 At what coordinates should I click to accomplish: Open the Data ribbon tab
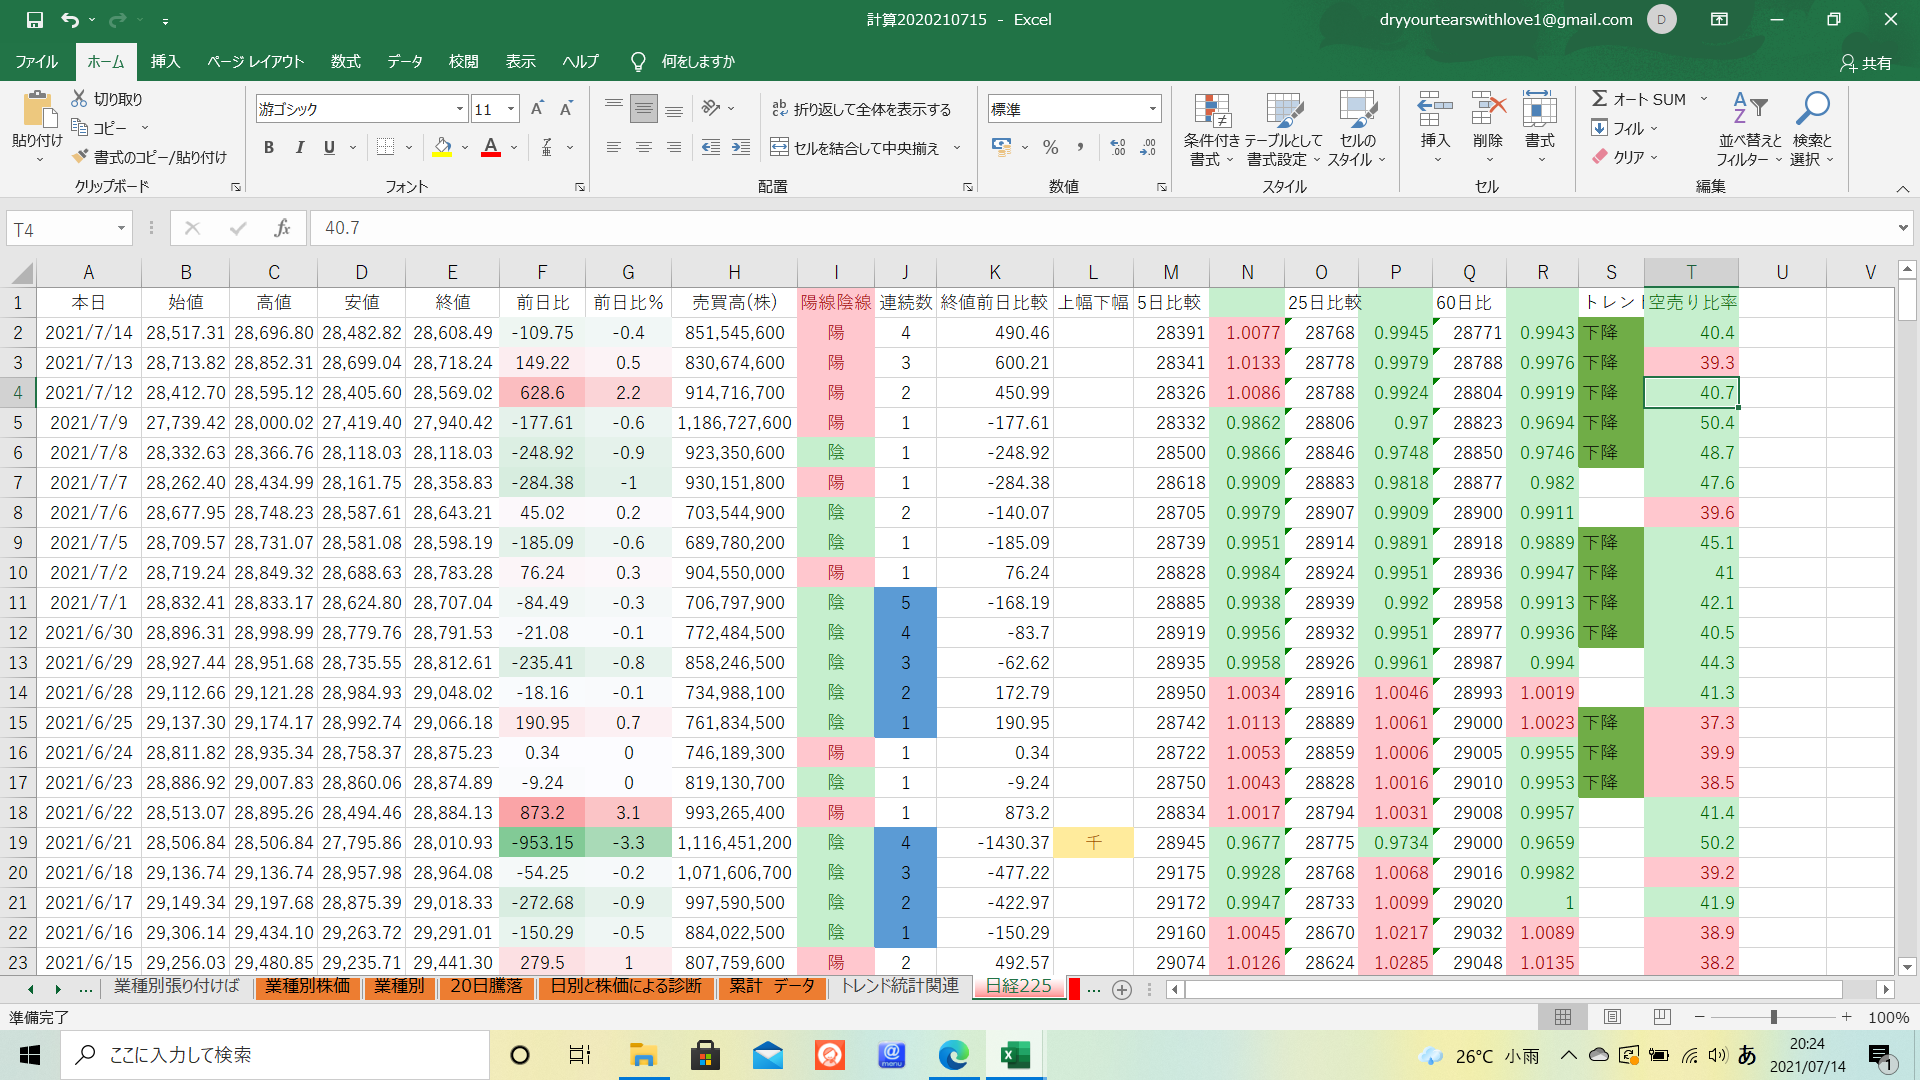coord(404,62)
